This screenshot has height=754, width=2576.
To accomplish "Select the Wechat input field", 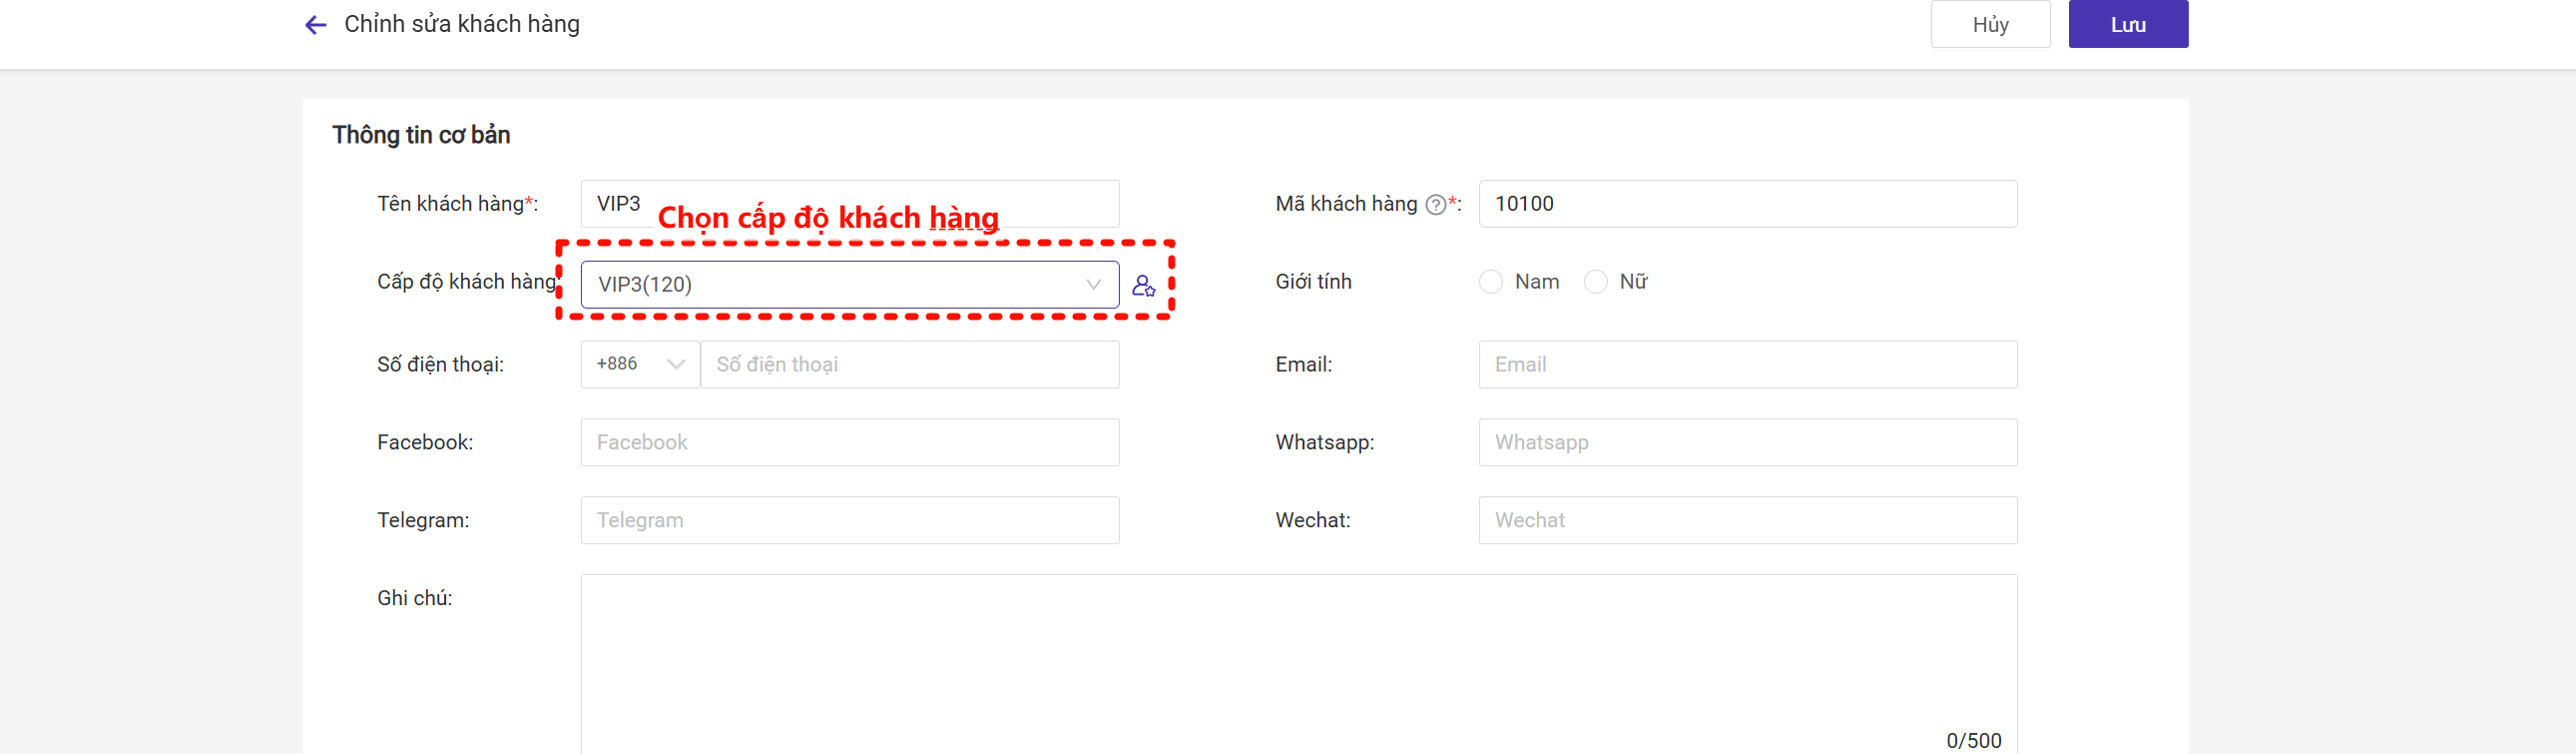I will point(1746,520).
